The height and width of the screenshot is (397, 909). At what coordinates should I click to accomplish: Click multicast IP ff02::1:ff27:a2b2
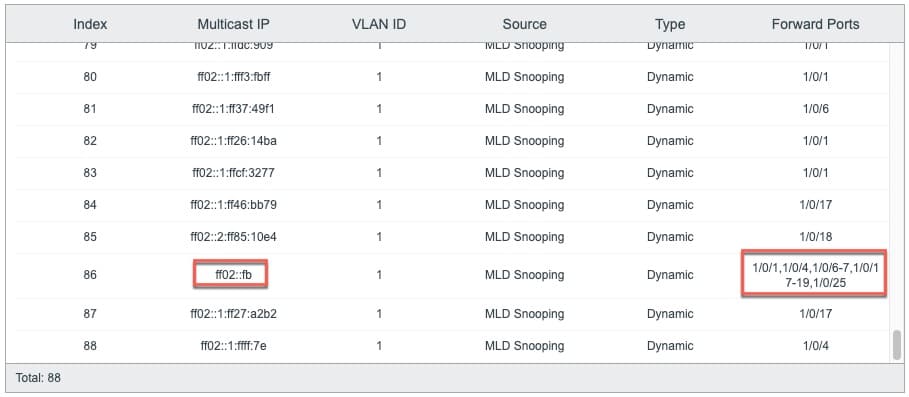[234, 314]
